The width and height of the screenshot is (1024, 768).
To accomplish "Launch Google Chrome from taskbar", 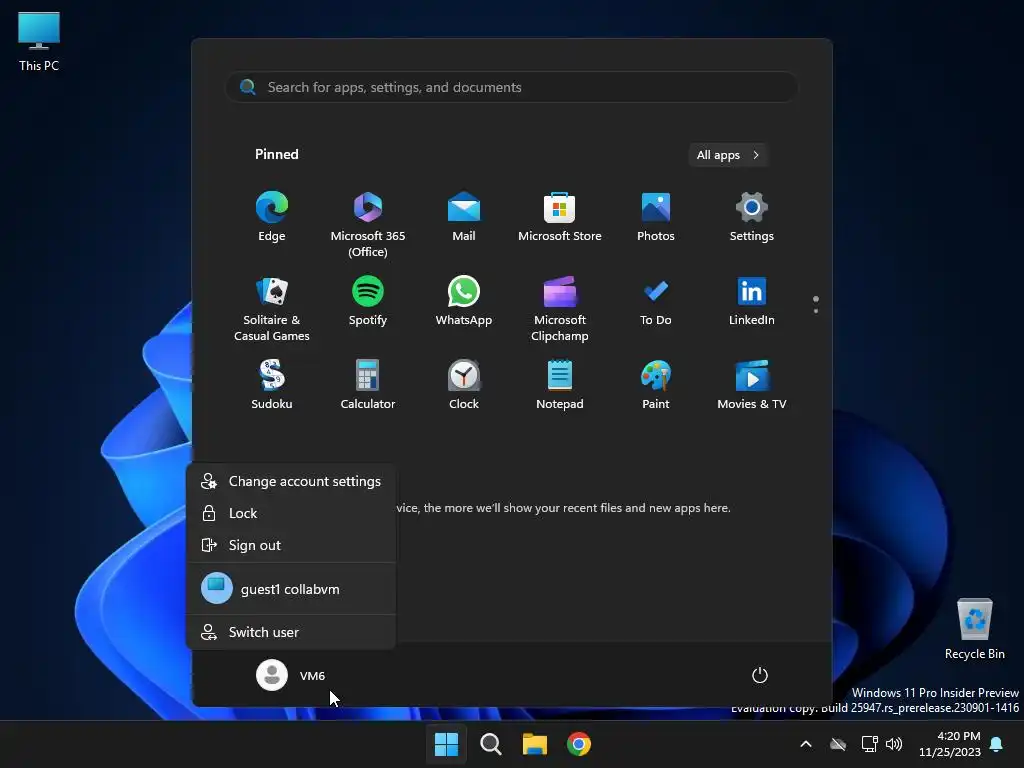I will pyautogui.click(x=579, y=744).
